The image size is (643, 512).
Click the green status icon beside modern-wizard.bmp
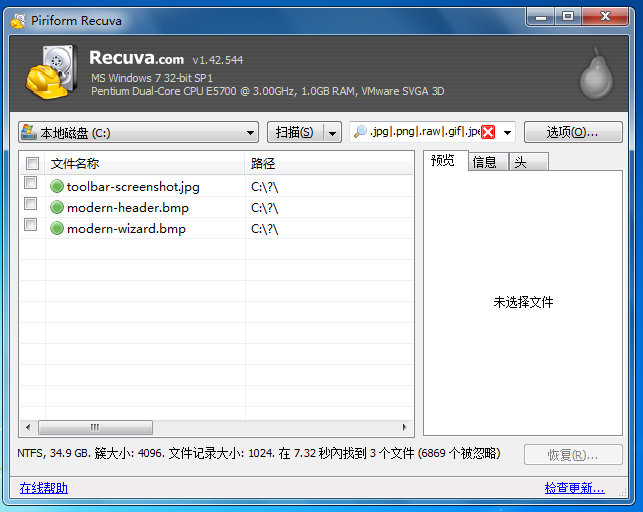tap(57, 228)
